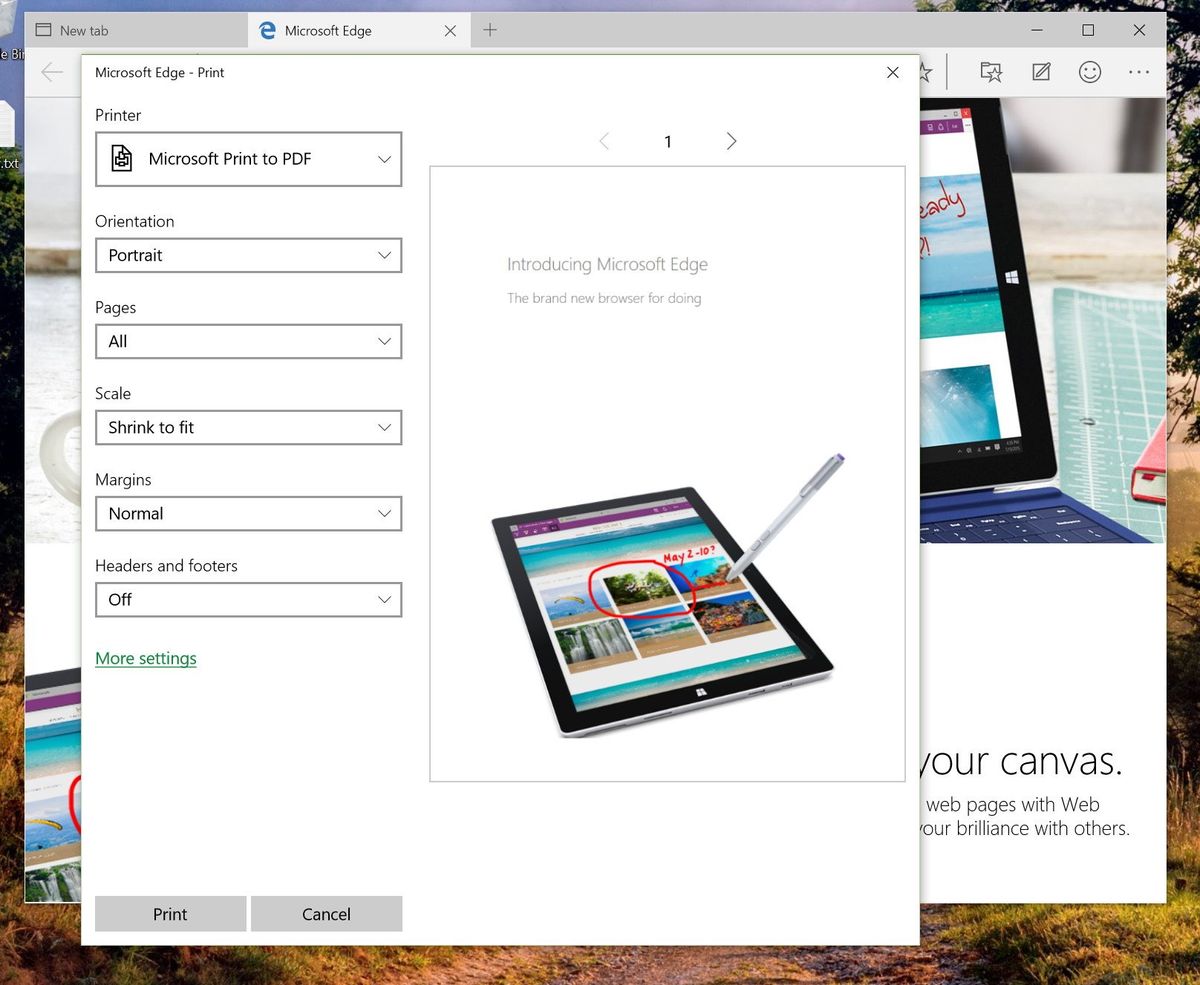
Task: Open the Hub favorites panel icon
Action: [990, 71]
